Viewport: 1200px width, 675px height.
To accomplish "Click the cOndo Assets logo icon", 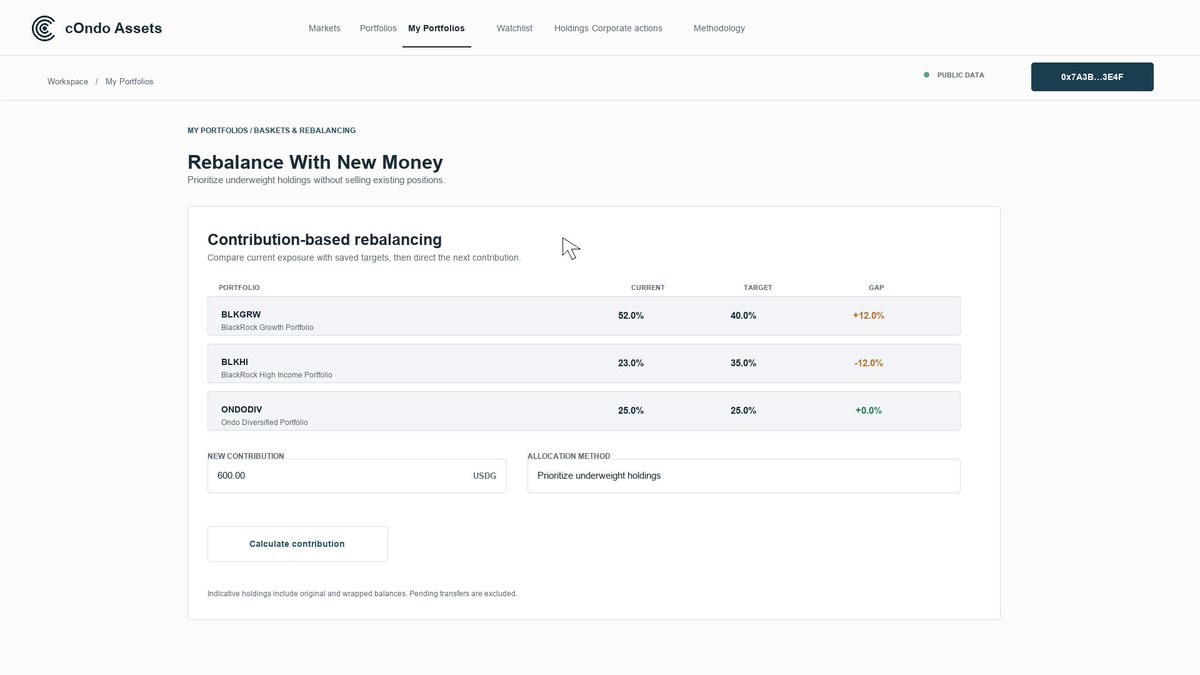I will 44,28.
